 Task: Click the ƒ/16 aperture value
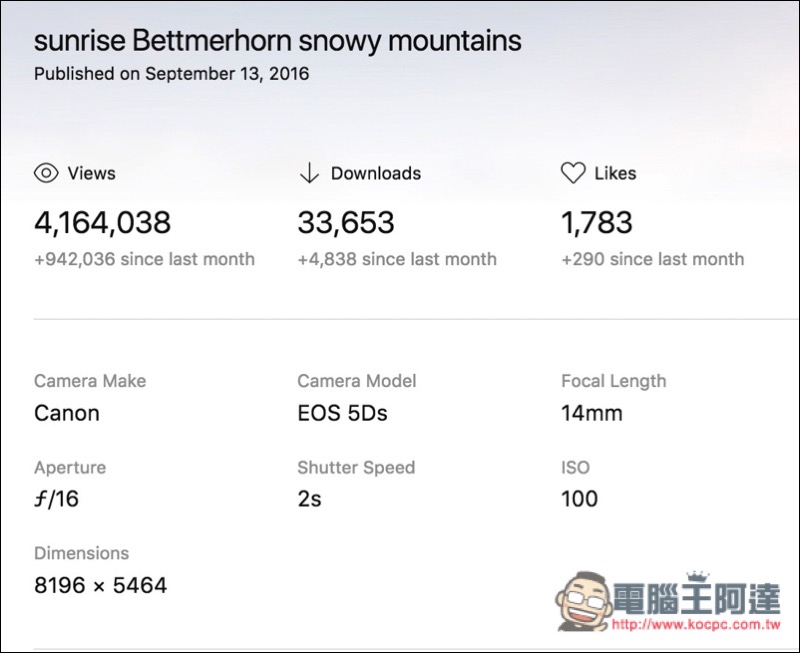click(57, 499)
